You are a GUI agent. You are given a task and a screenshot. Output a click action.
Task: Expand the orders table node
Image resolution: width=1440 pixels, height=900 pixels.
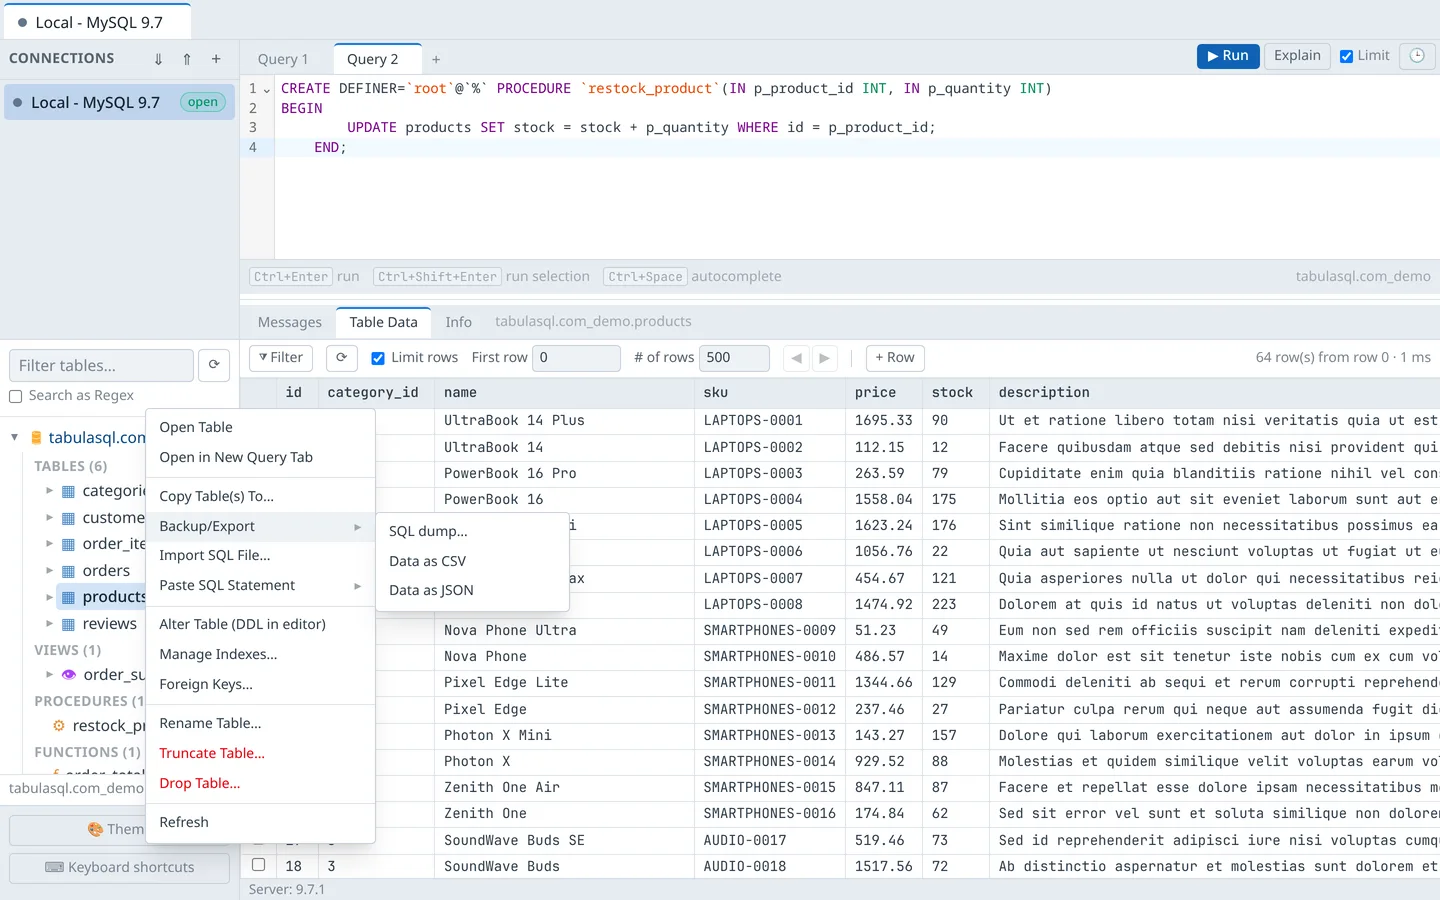[49, 571]
